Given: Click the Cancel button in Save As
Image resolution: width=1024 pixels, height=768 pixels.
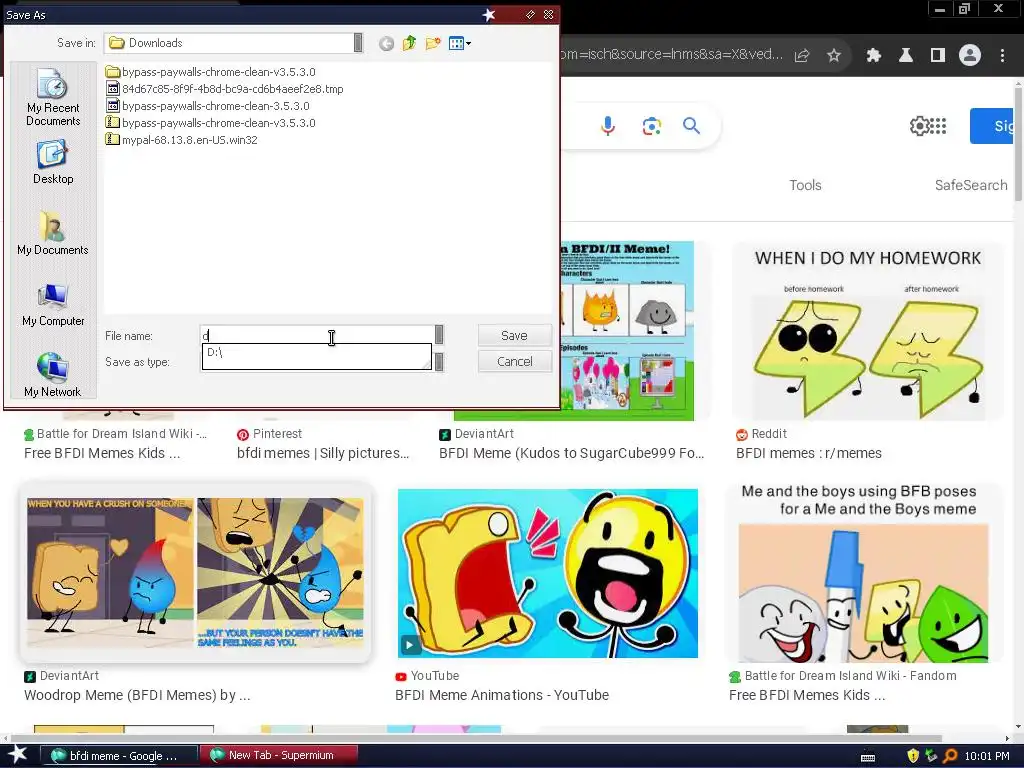Looking at the screenshot, I should pyautogui.click(x=515, y=361).
